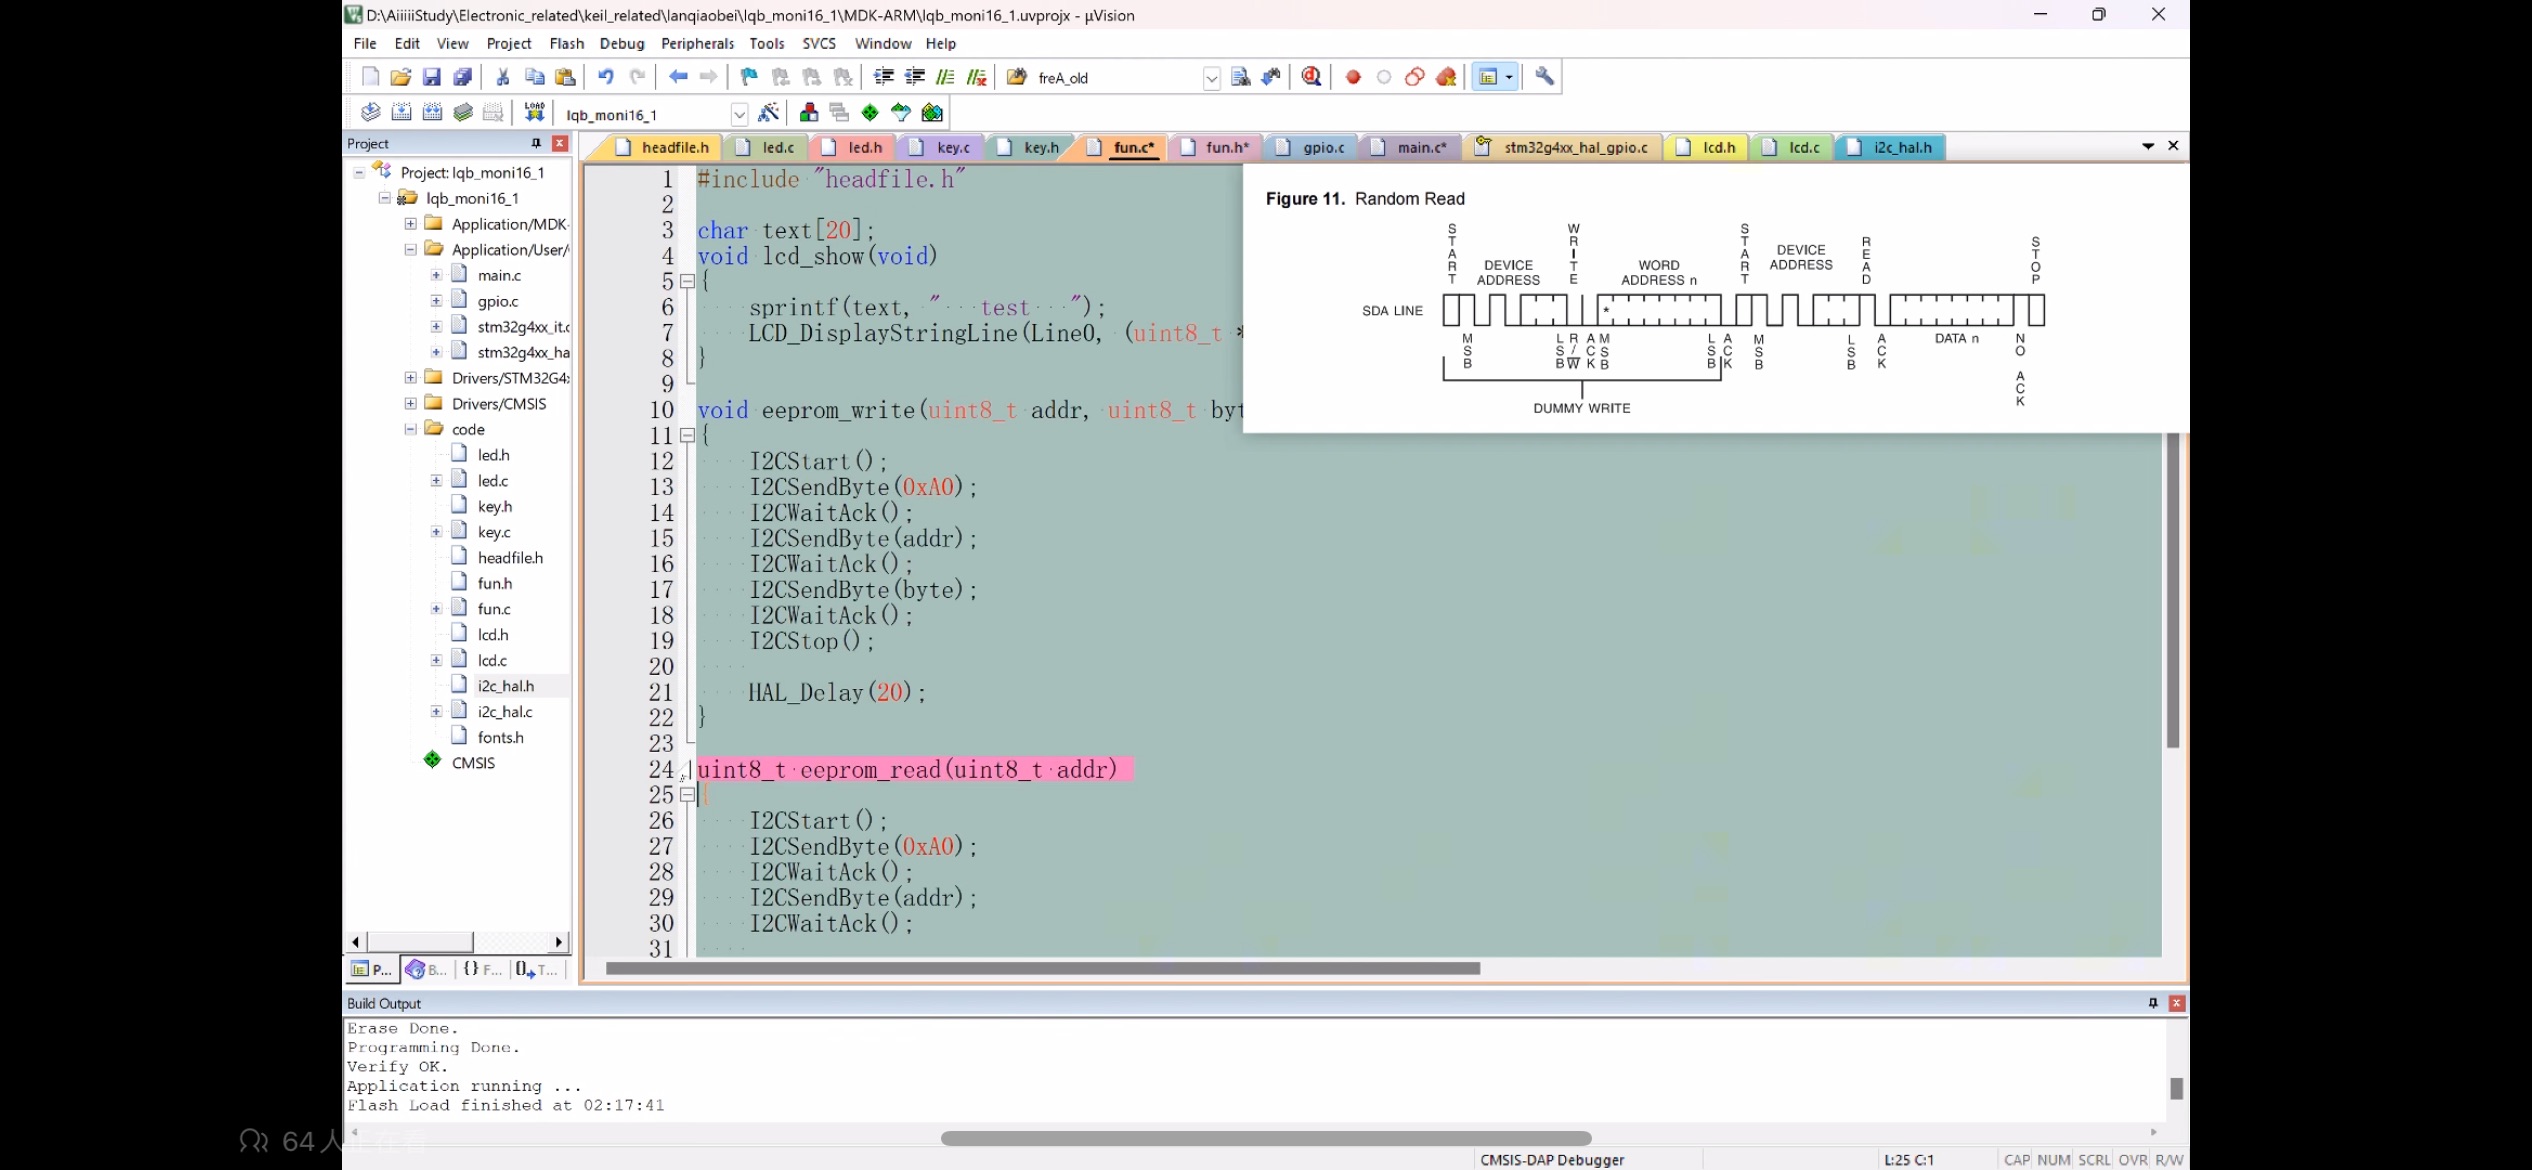Viewport: 2532px width, 1170px height.
Task: Open the lqb_moni16_1 target dropdown
Action: pos(739,114)
